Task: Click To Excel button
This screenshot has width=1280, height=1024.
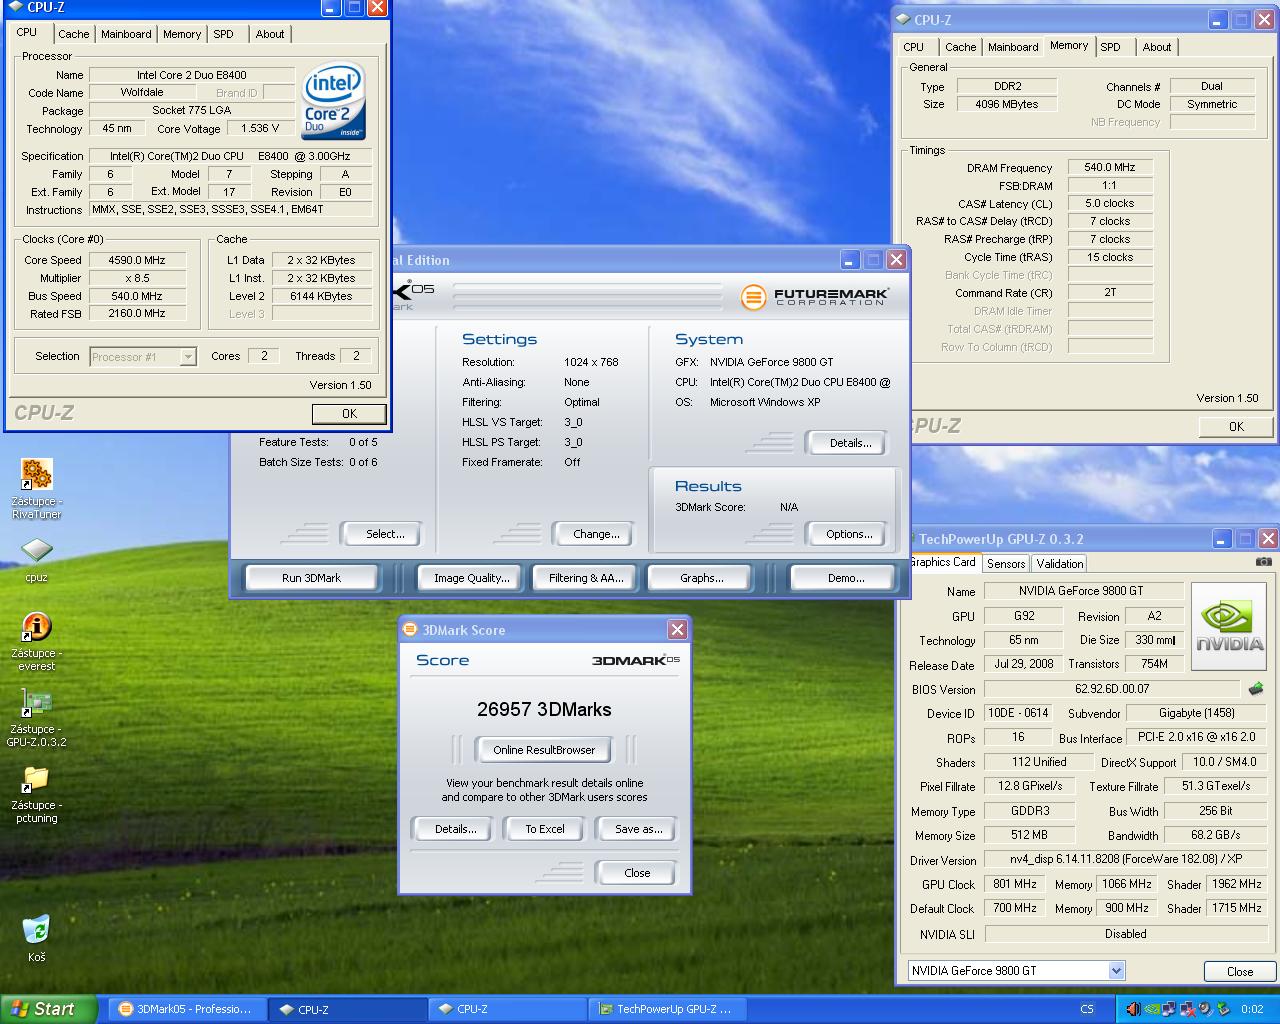Action: tap(545, 829)
